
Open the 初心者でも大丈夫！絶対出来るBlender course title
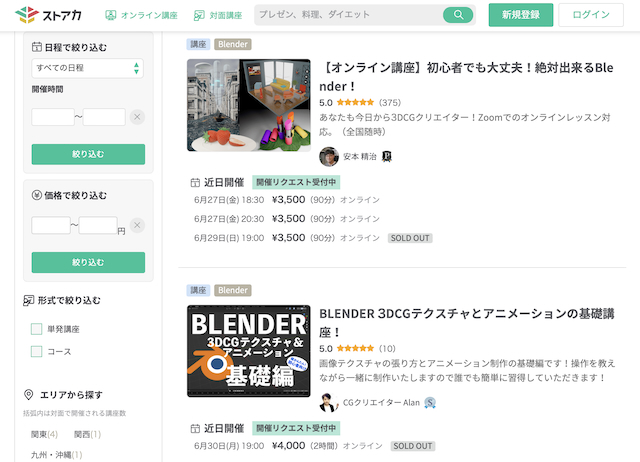466,77
